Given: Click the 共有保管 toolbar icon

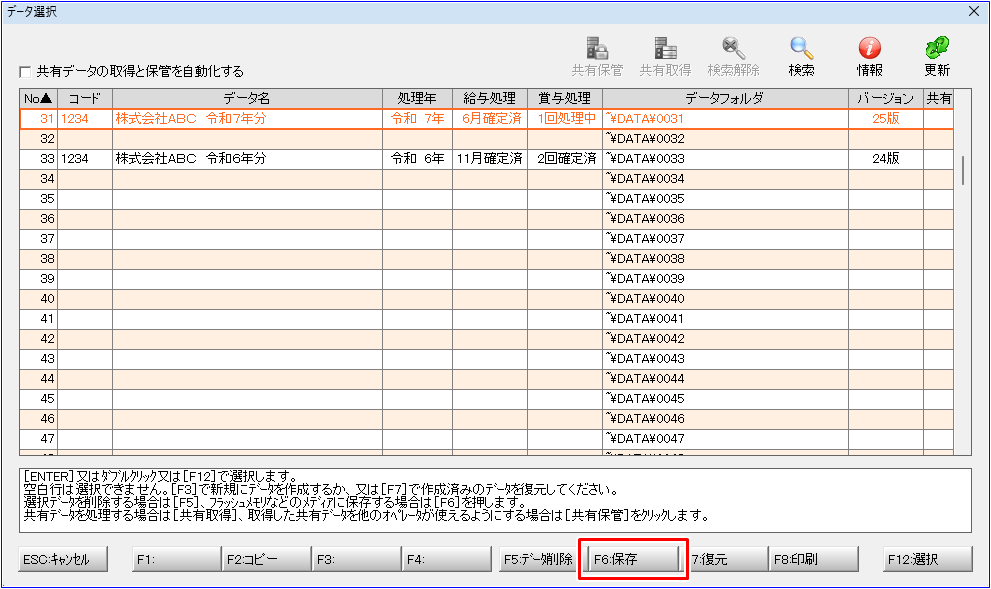Looking at the screenshot, I should pyautogui.click(x=597, y=56).
